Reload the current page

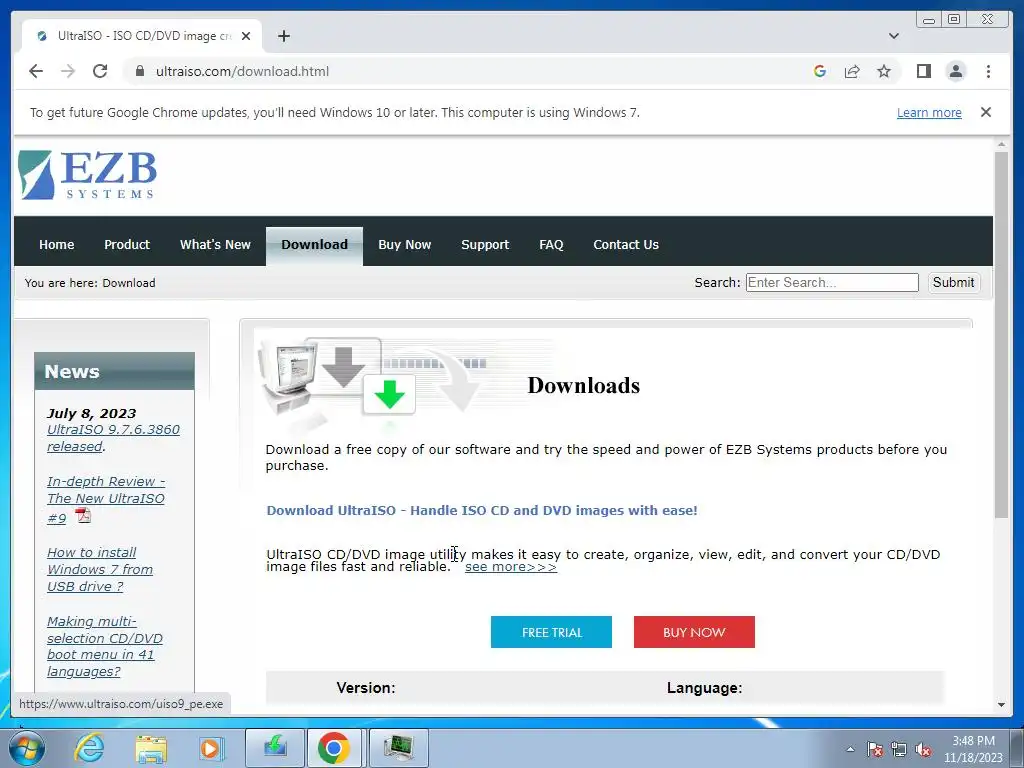100,71
